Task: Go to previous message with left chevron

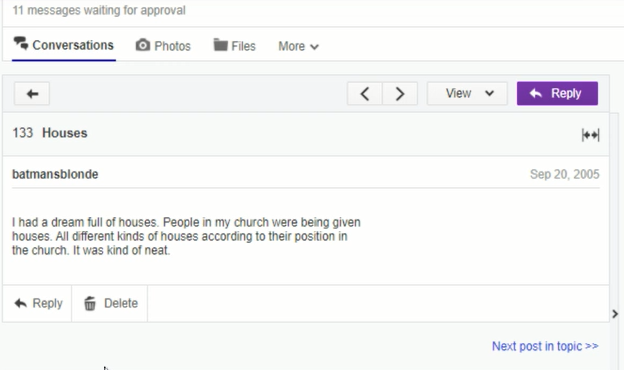Action: (365, 94)
